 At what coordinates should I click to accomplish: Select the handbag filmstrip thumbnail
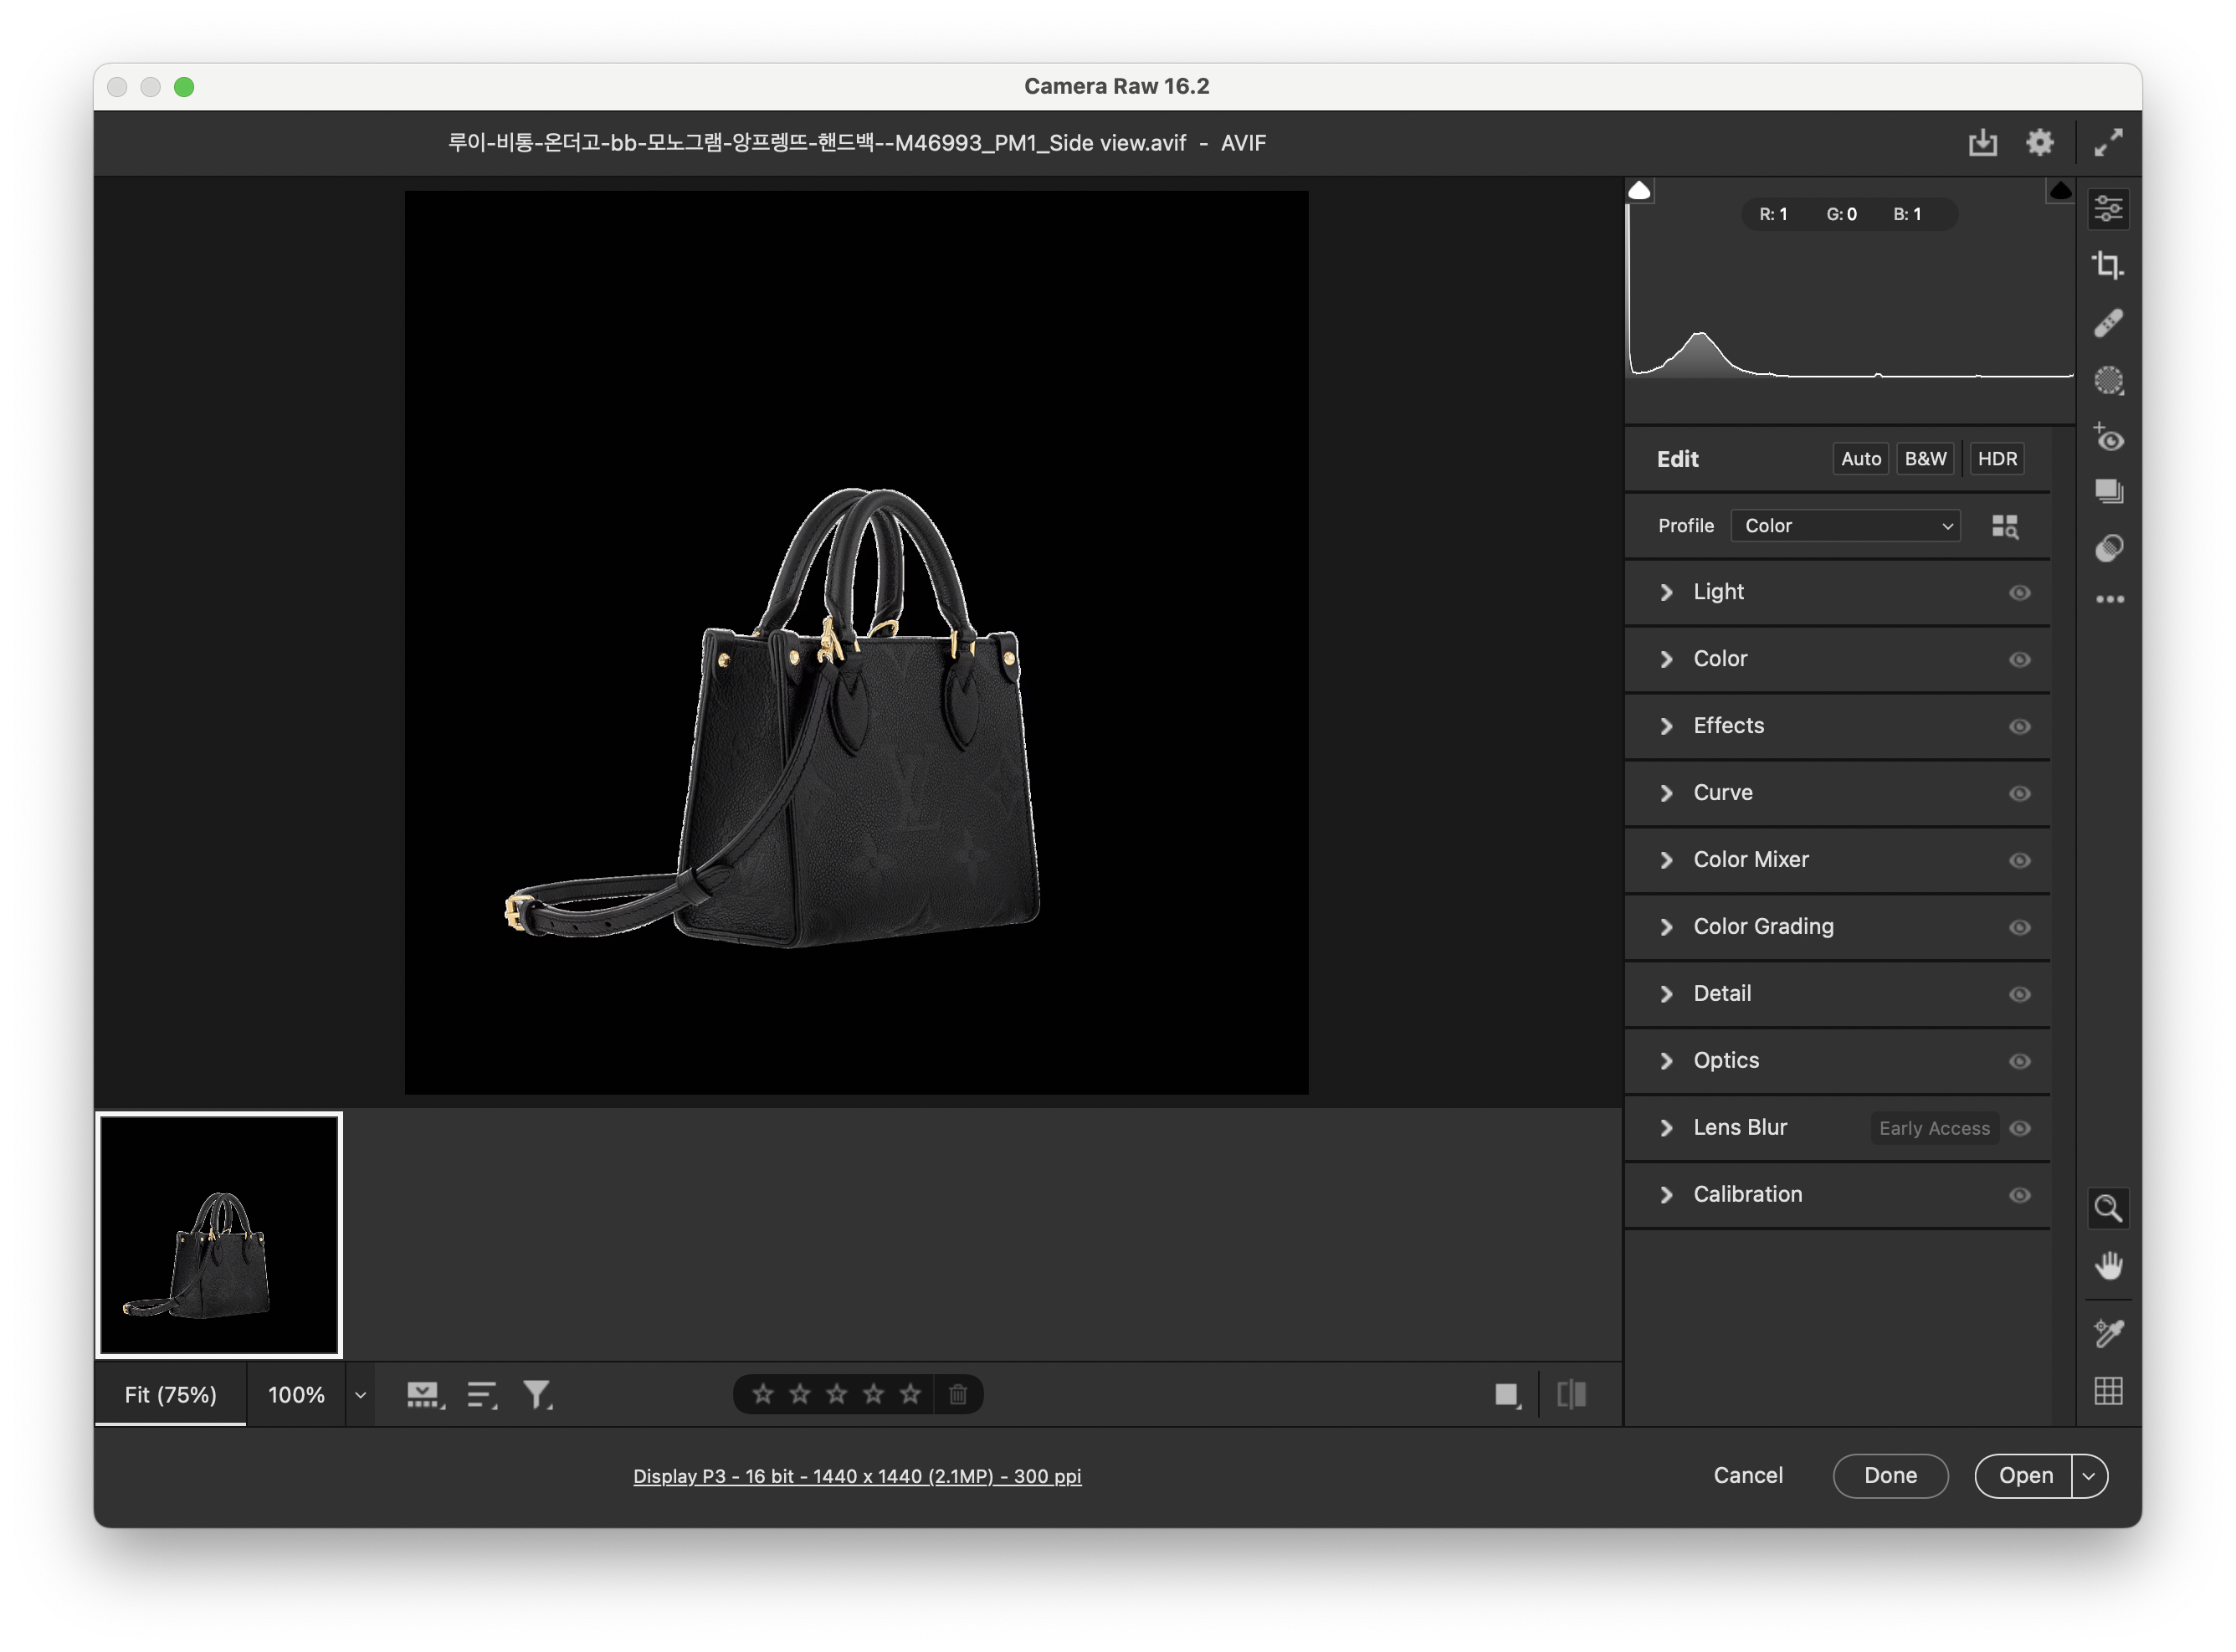(219, 1235)
